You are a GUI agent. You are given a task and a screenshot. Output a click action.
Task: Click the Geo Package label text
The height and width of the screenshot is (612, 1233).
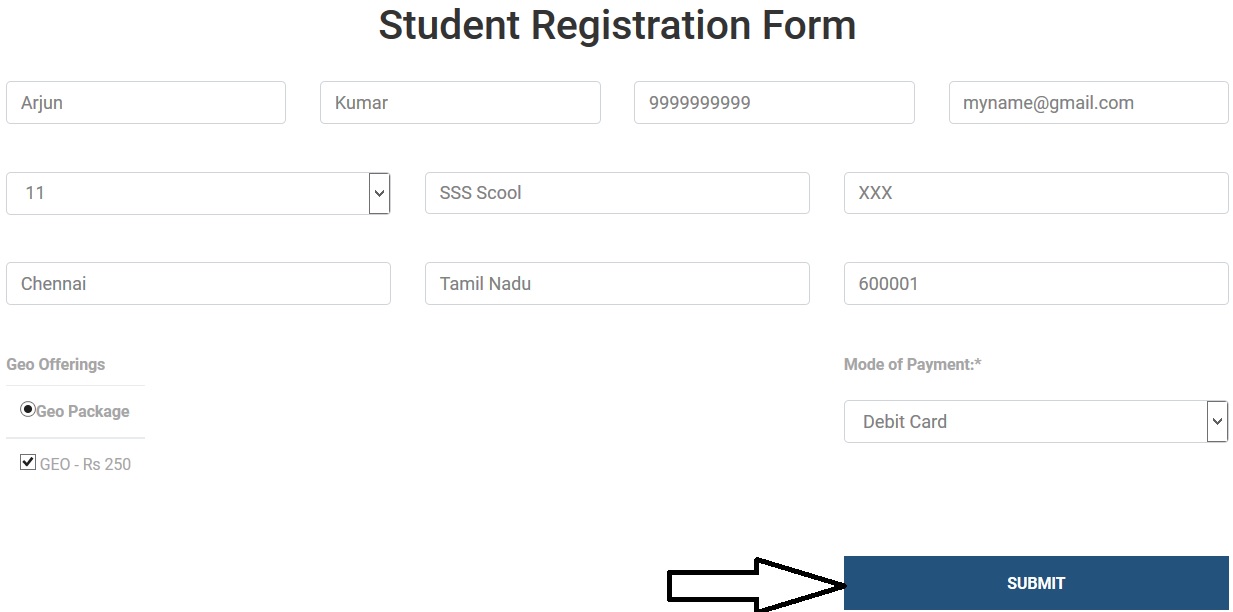(x=83, y=412)
